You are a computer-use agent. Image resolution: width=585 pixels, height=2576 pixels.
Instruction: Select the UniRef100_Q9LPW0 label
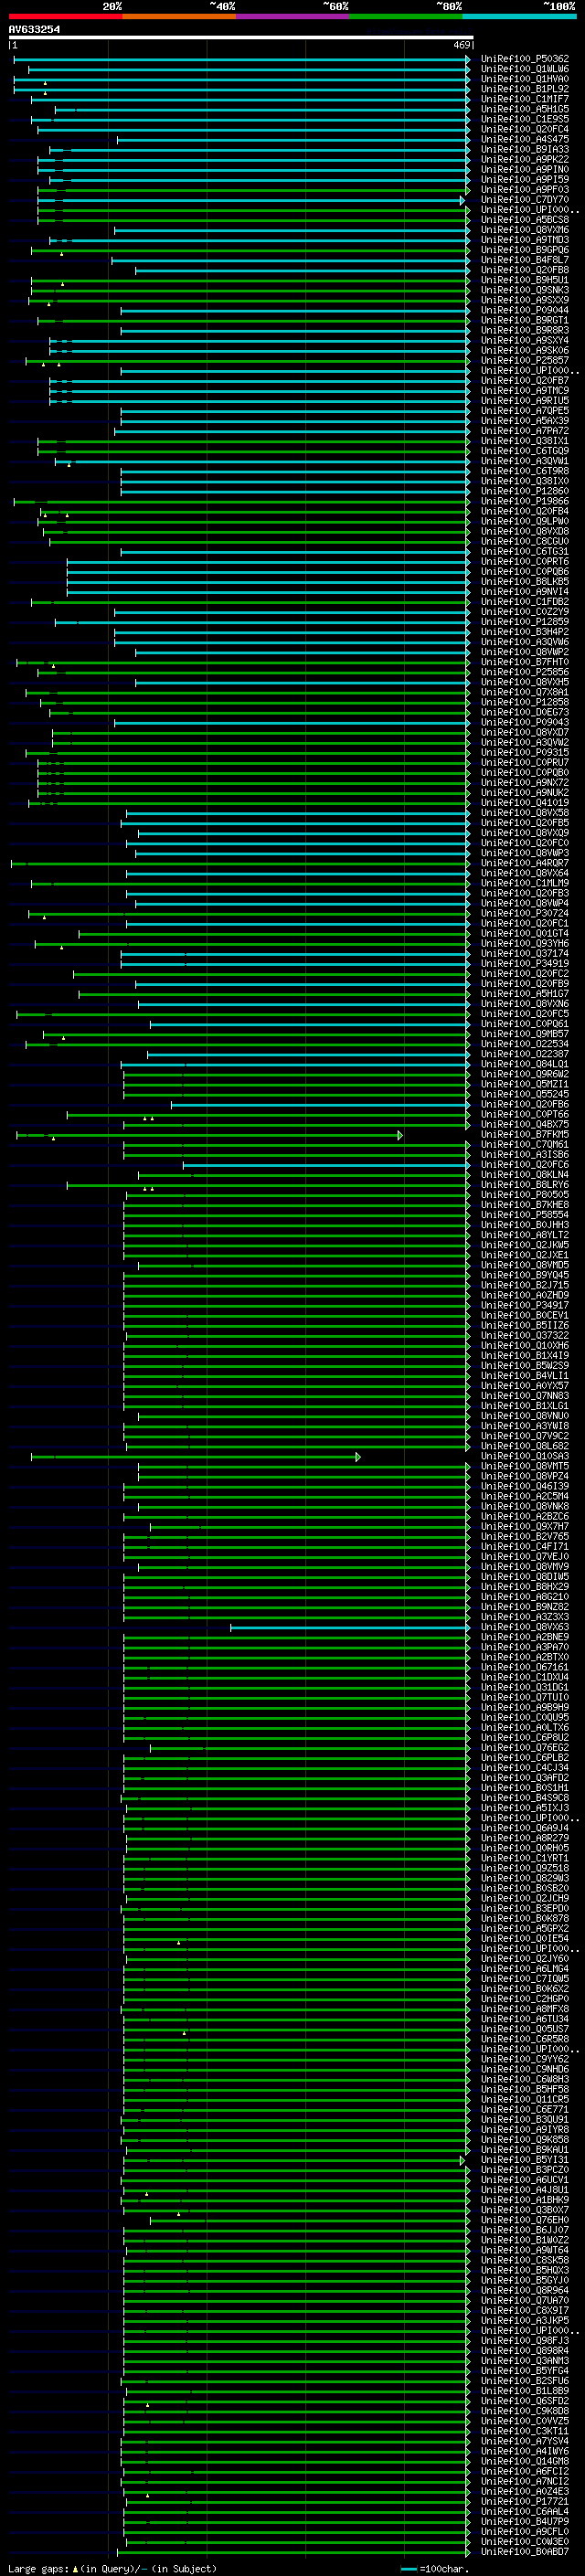click(x=525, y=521)
